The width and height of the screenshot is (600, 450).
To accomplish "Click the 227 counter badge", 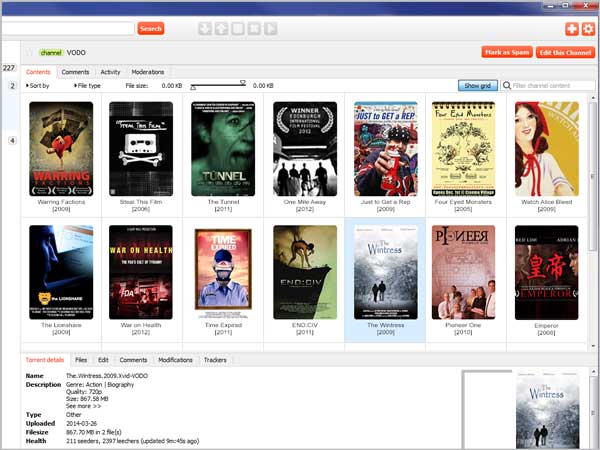I will point(9,68).
